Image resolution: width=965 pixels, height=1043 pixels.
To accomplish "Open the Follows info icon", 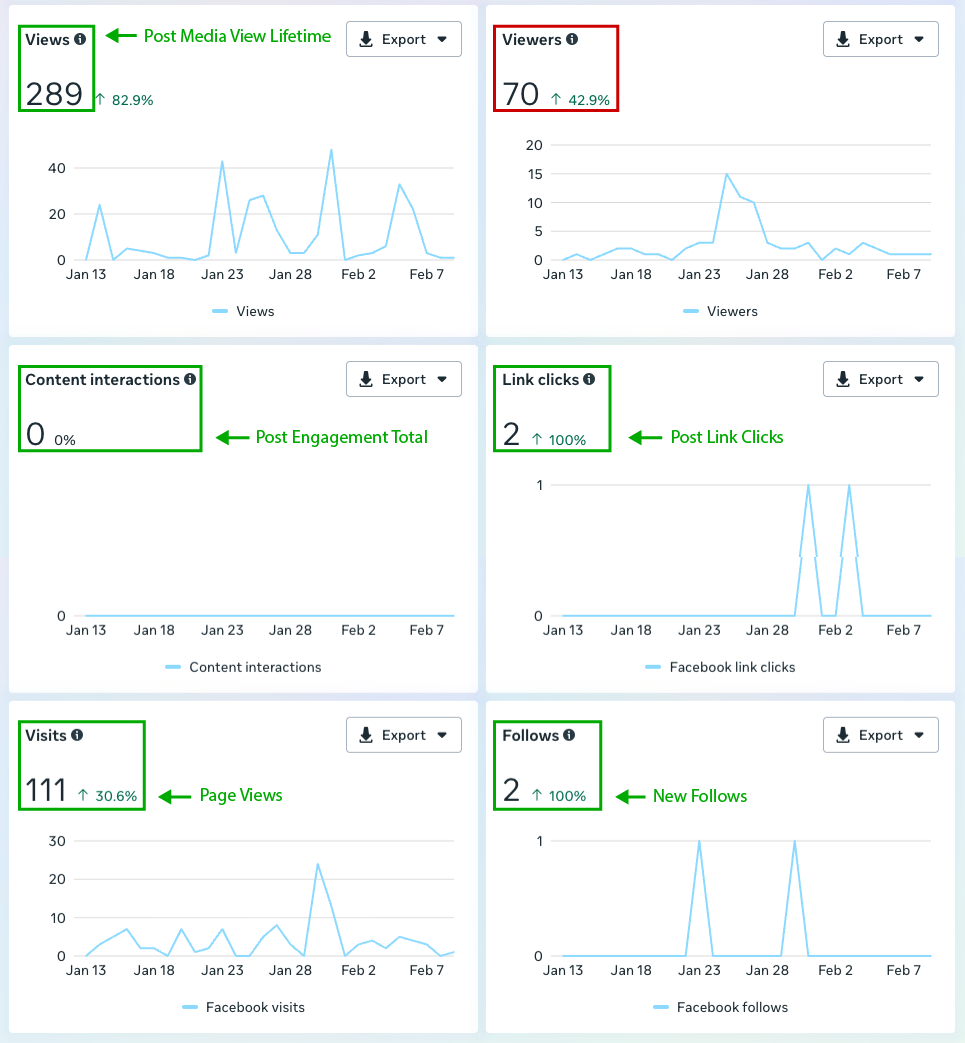I will point(569,735).
